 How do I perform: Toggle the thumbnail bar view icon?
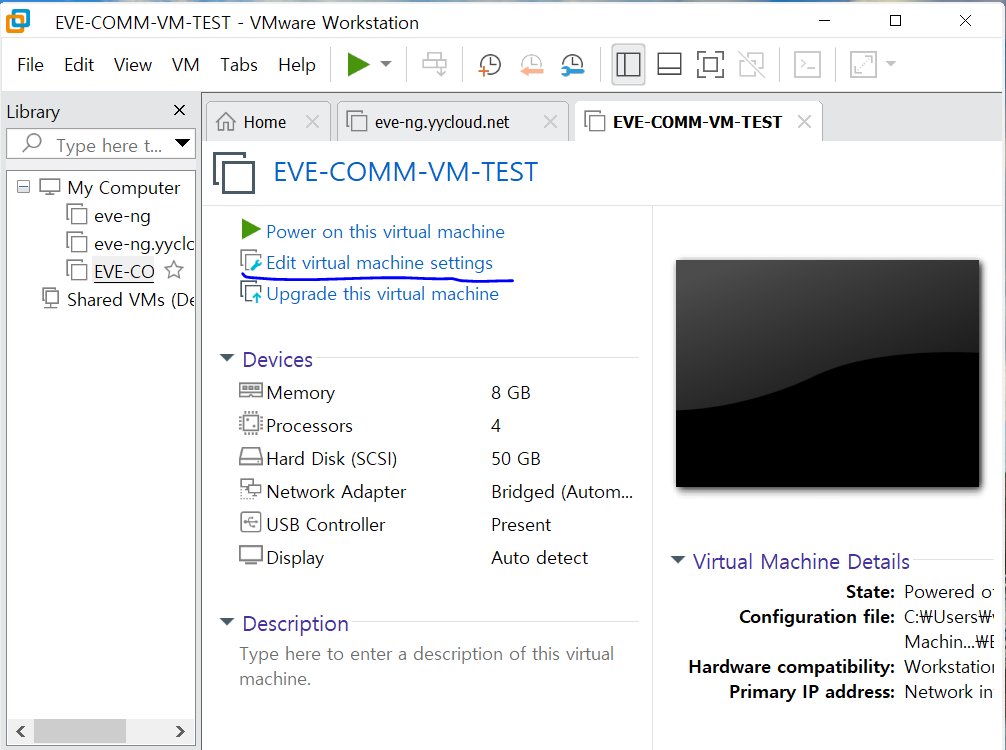tap(669, 64)
